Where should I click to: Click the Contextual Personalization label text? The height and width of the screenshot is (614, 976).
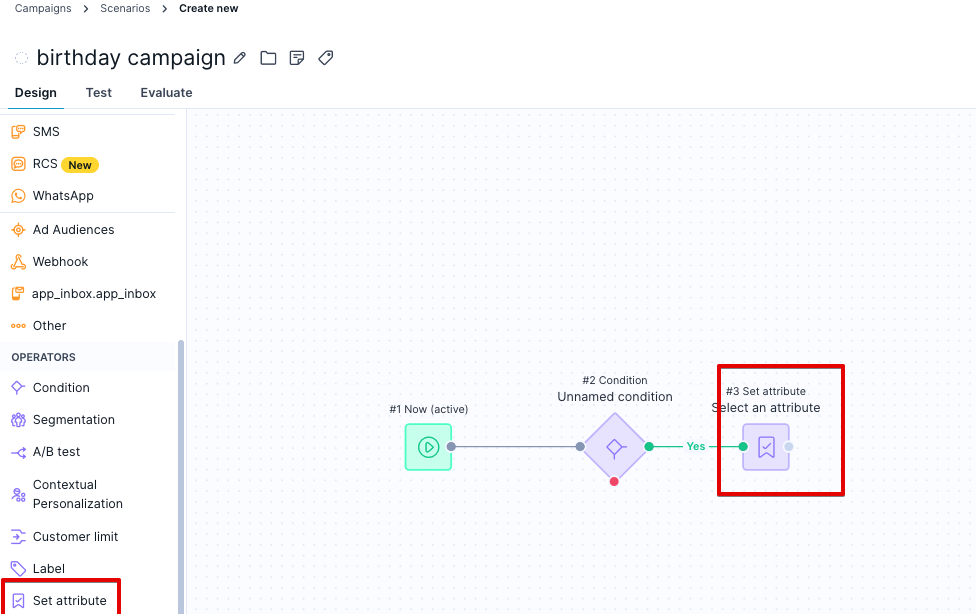coord(78,494)
